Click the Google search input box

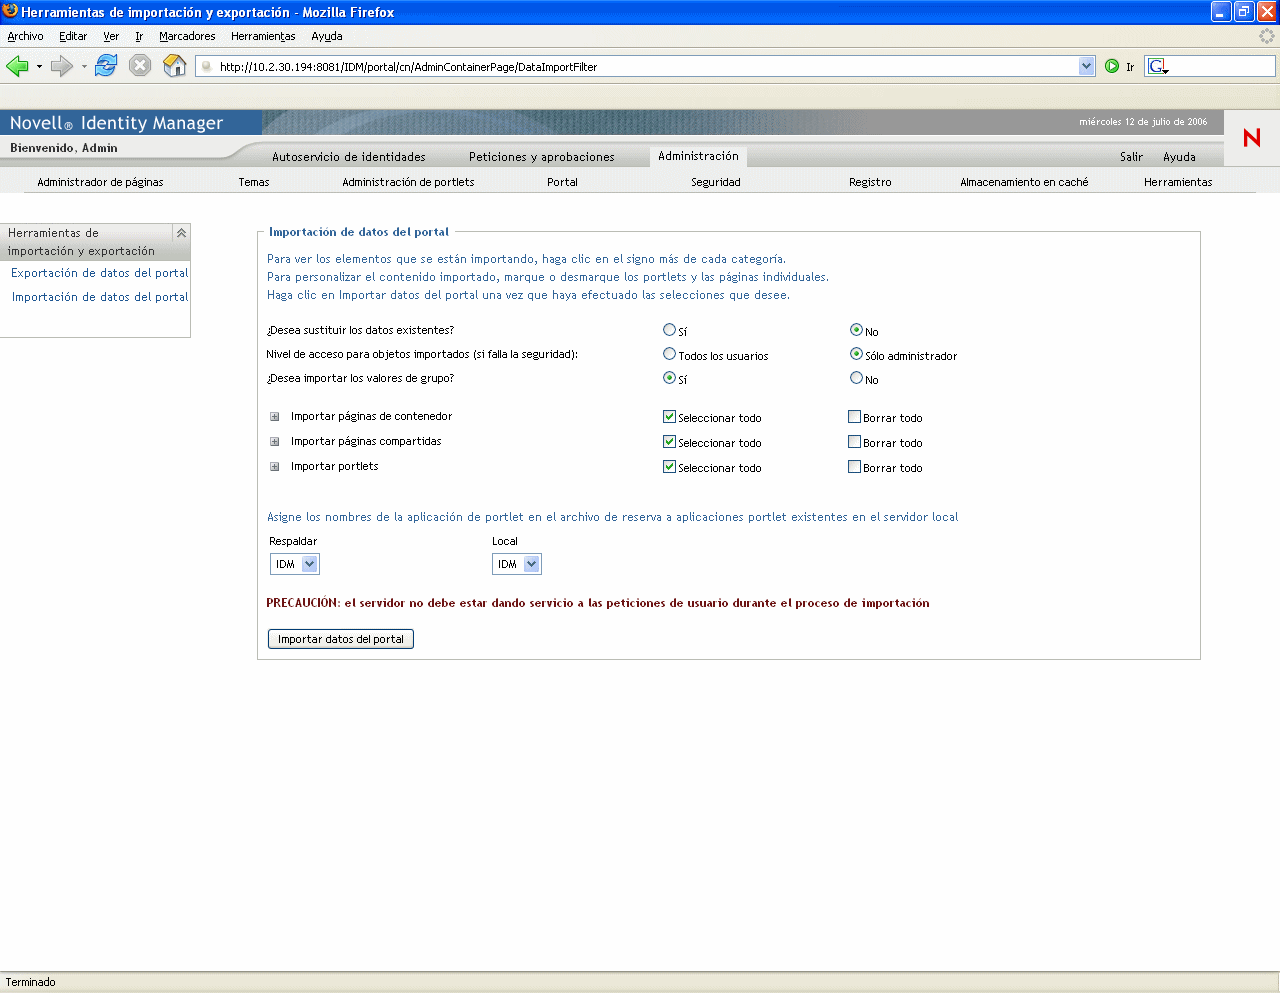(1222, 66)
